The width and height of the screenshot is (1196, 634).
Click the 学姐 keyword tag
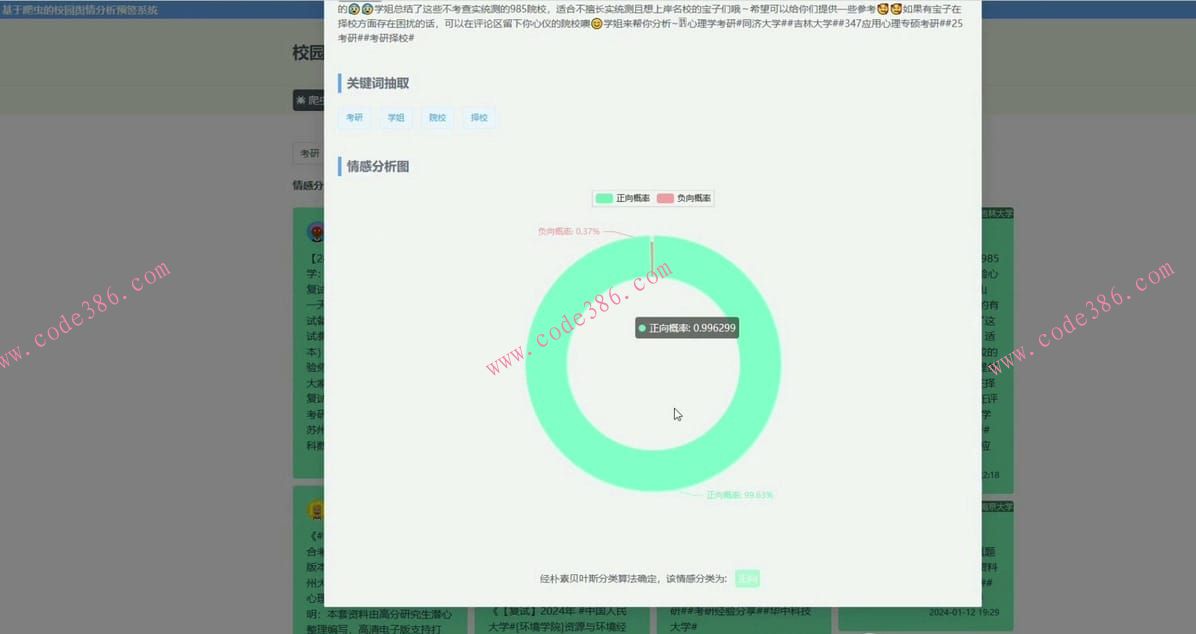pos(396,117)
